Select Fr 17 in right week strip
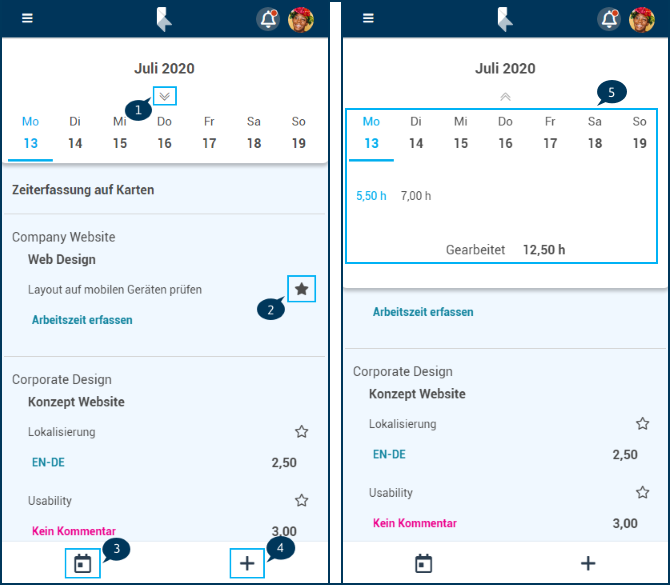This screenshot has width=670, height=585. click(550, 133)
